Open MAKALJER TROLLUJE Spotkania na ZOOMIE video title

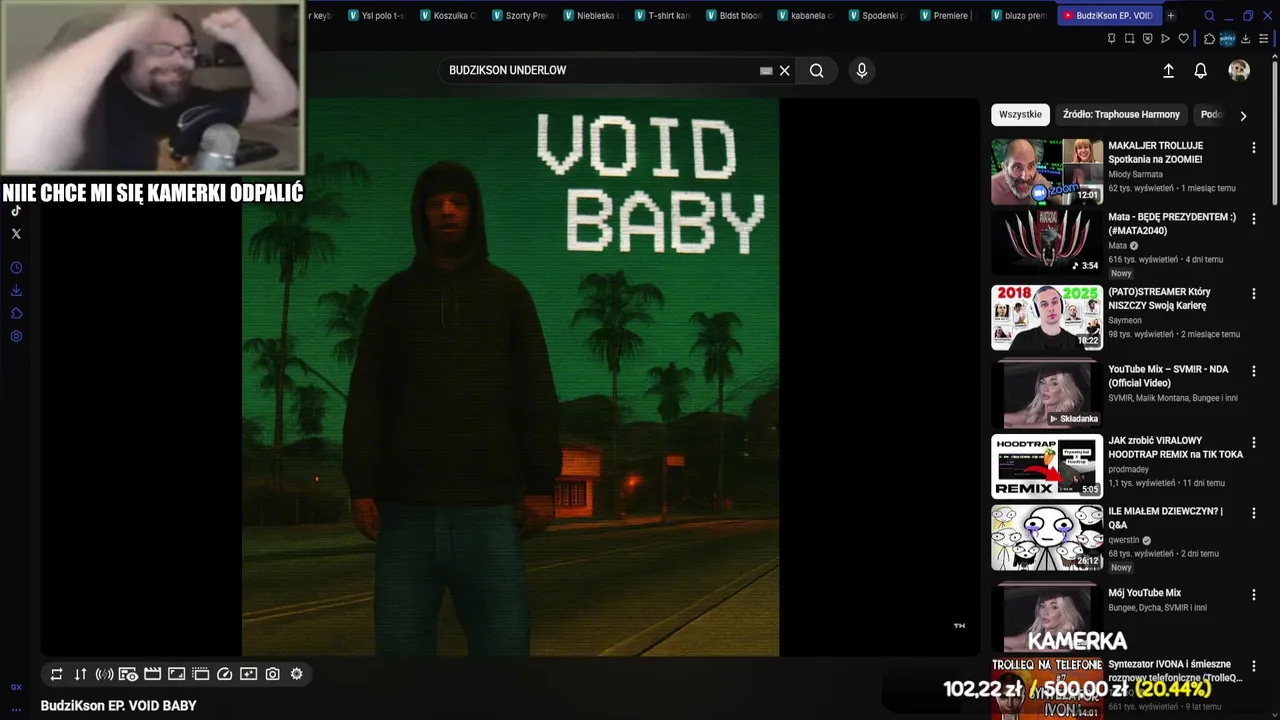point(1155,152)
